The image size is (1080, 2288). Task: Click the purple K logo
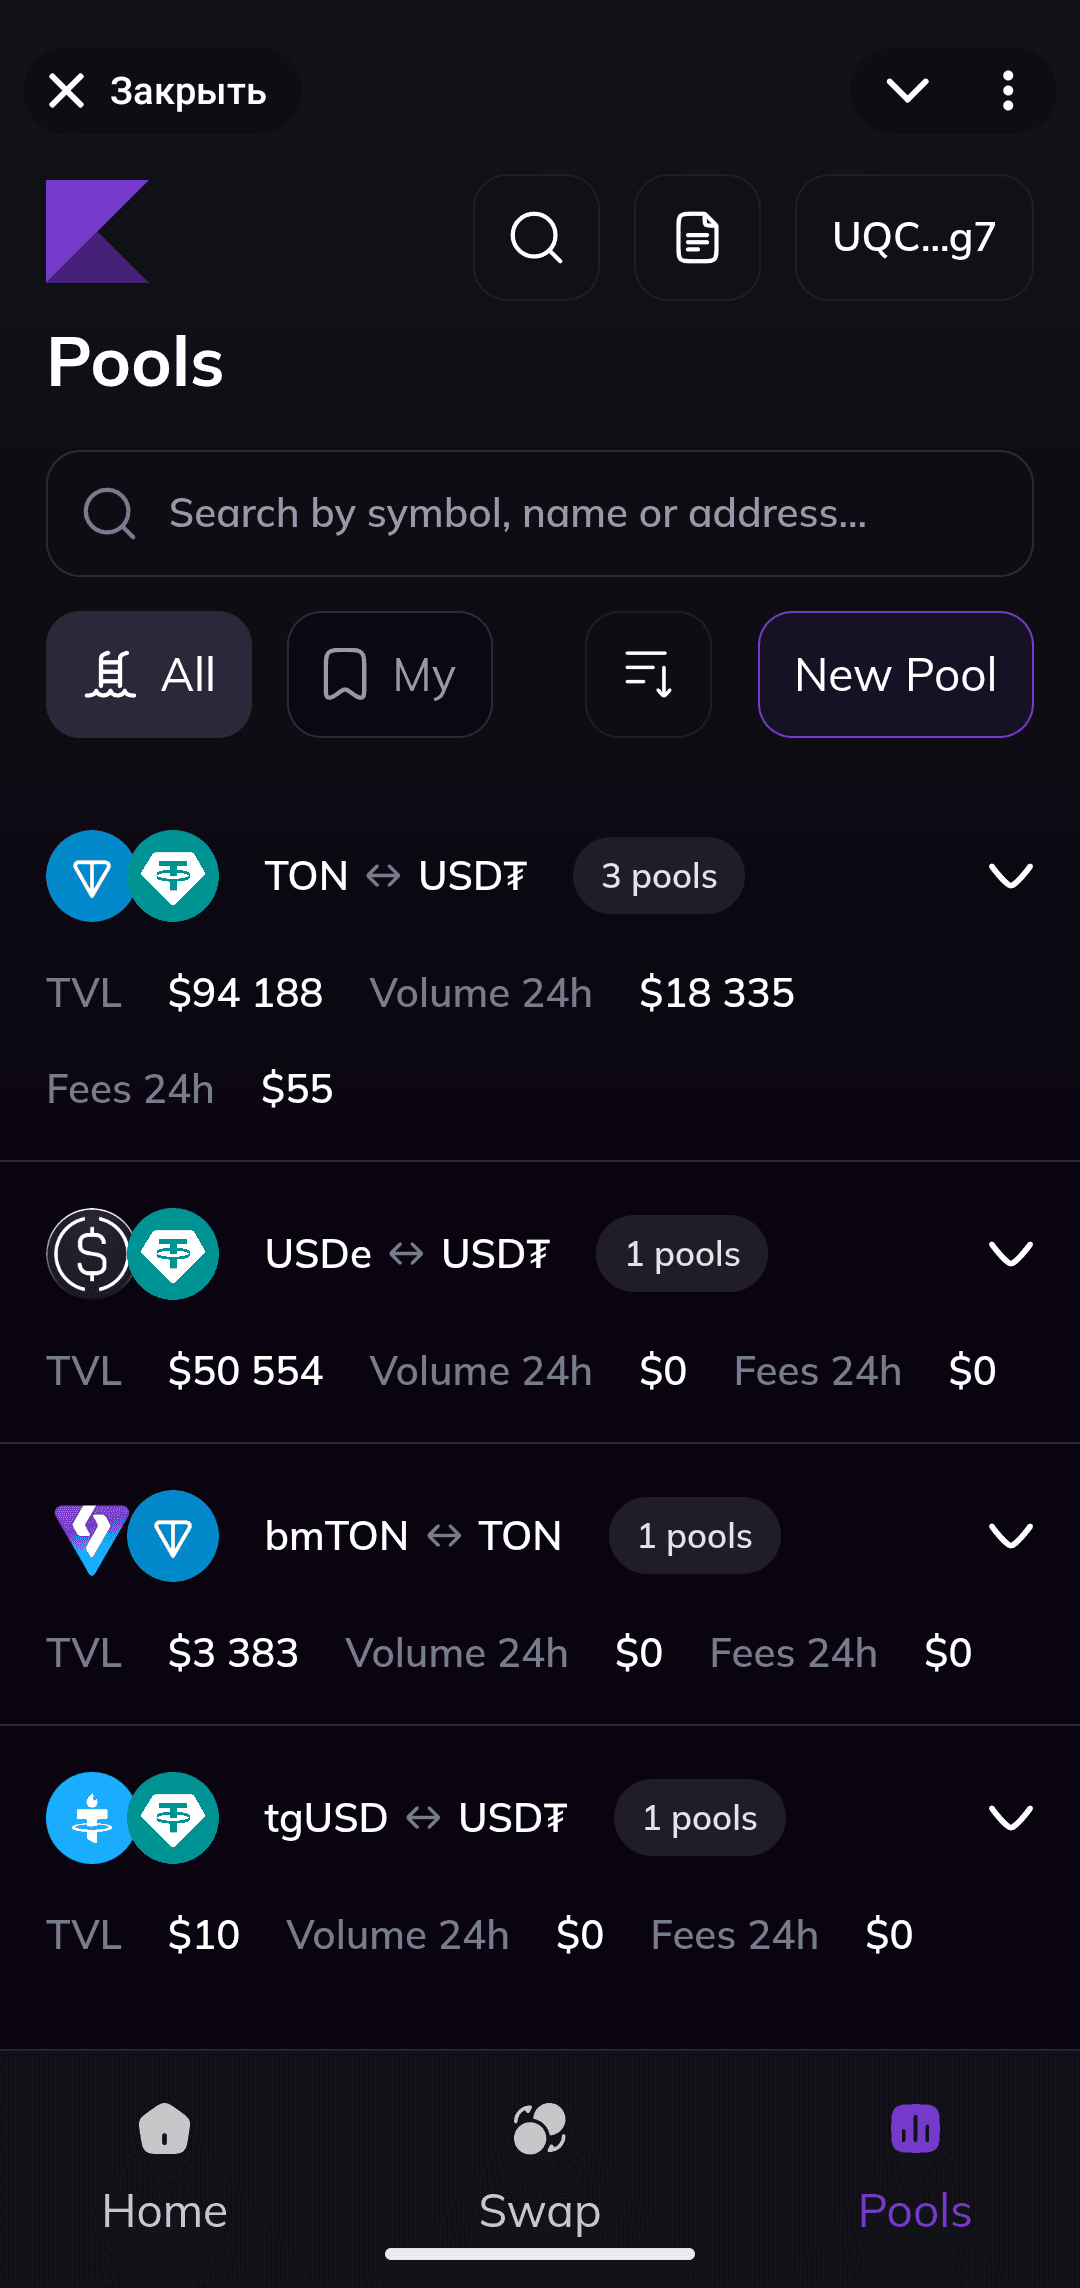97,231
